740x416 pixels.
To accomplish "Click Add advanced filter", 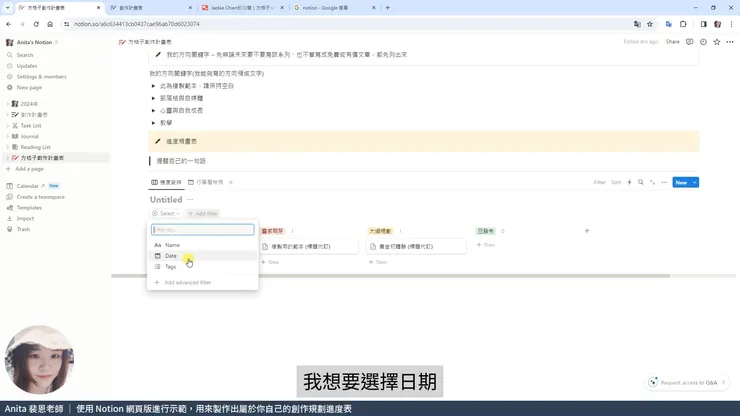I will click(202, 282).
